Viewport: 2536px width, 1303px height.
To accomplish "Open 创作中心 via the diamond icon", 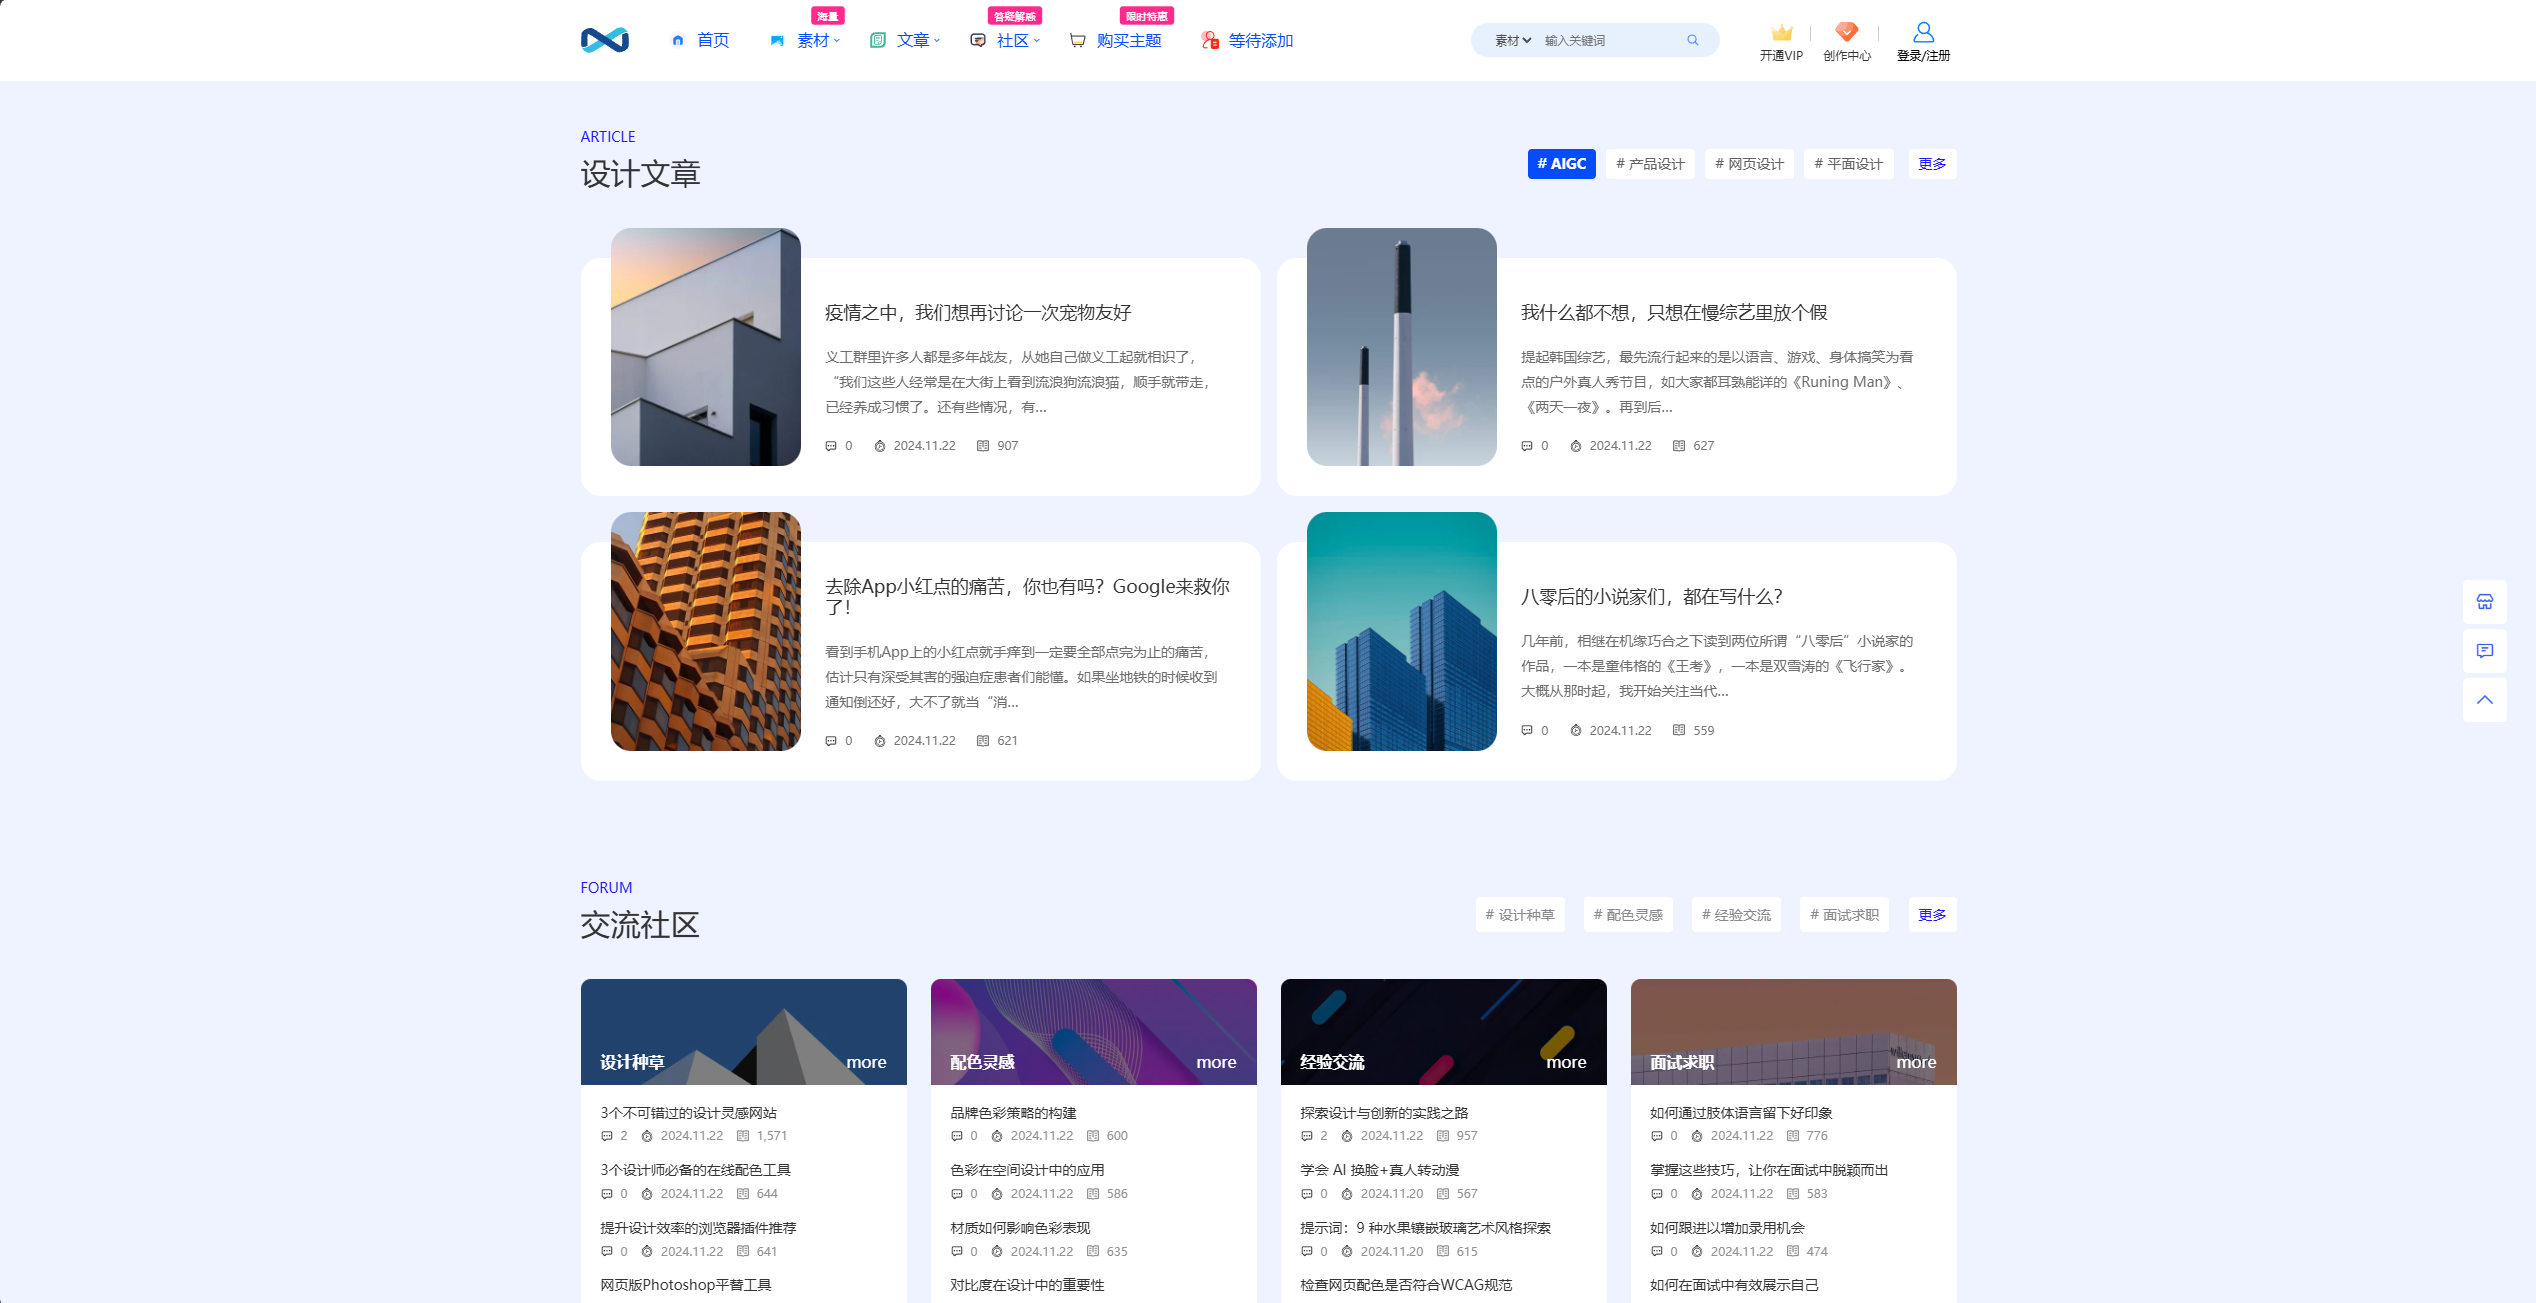I will (x=1846, y=32).
